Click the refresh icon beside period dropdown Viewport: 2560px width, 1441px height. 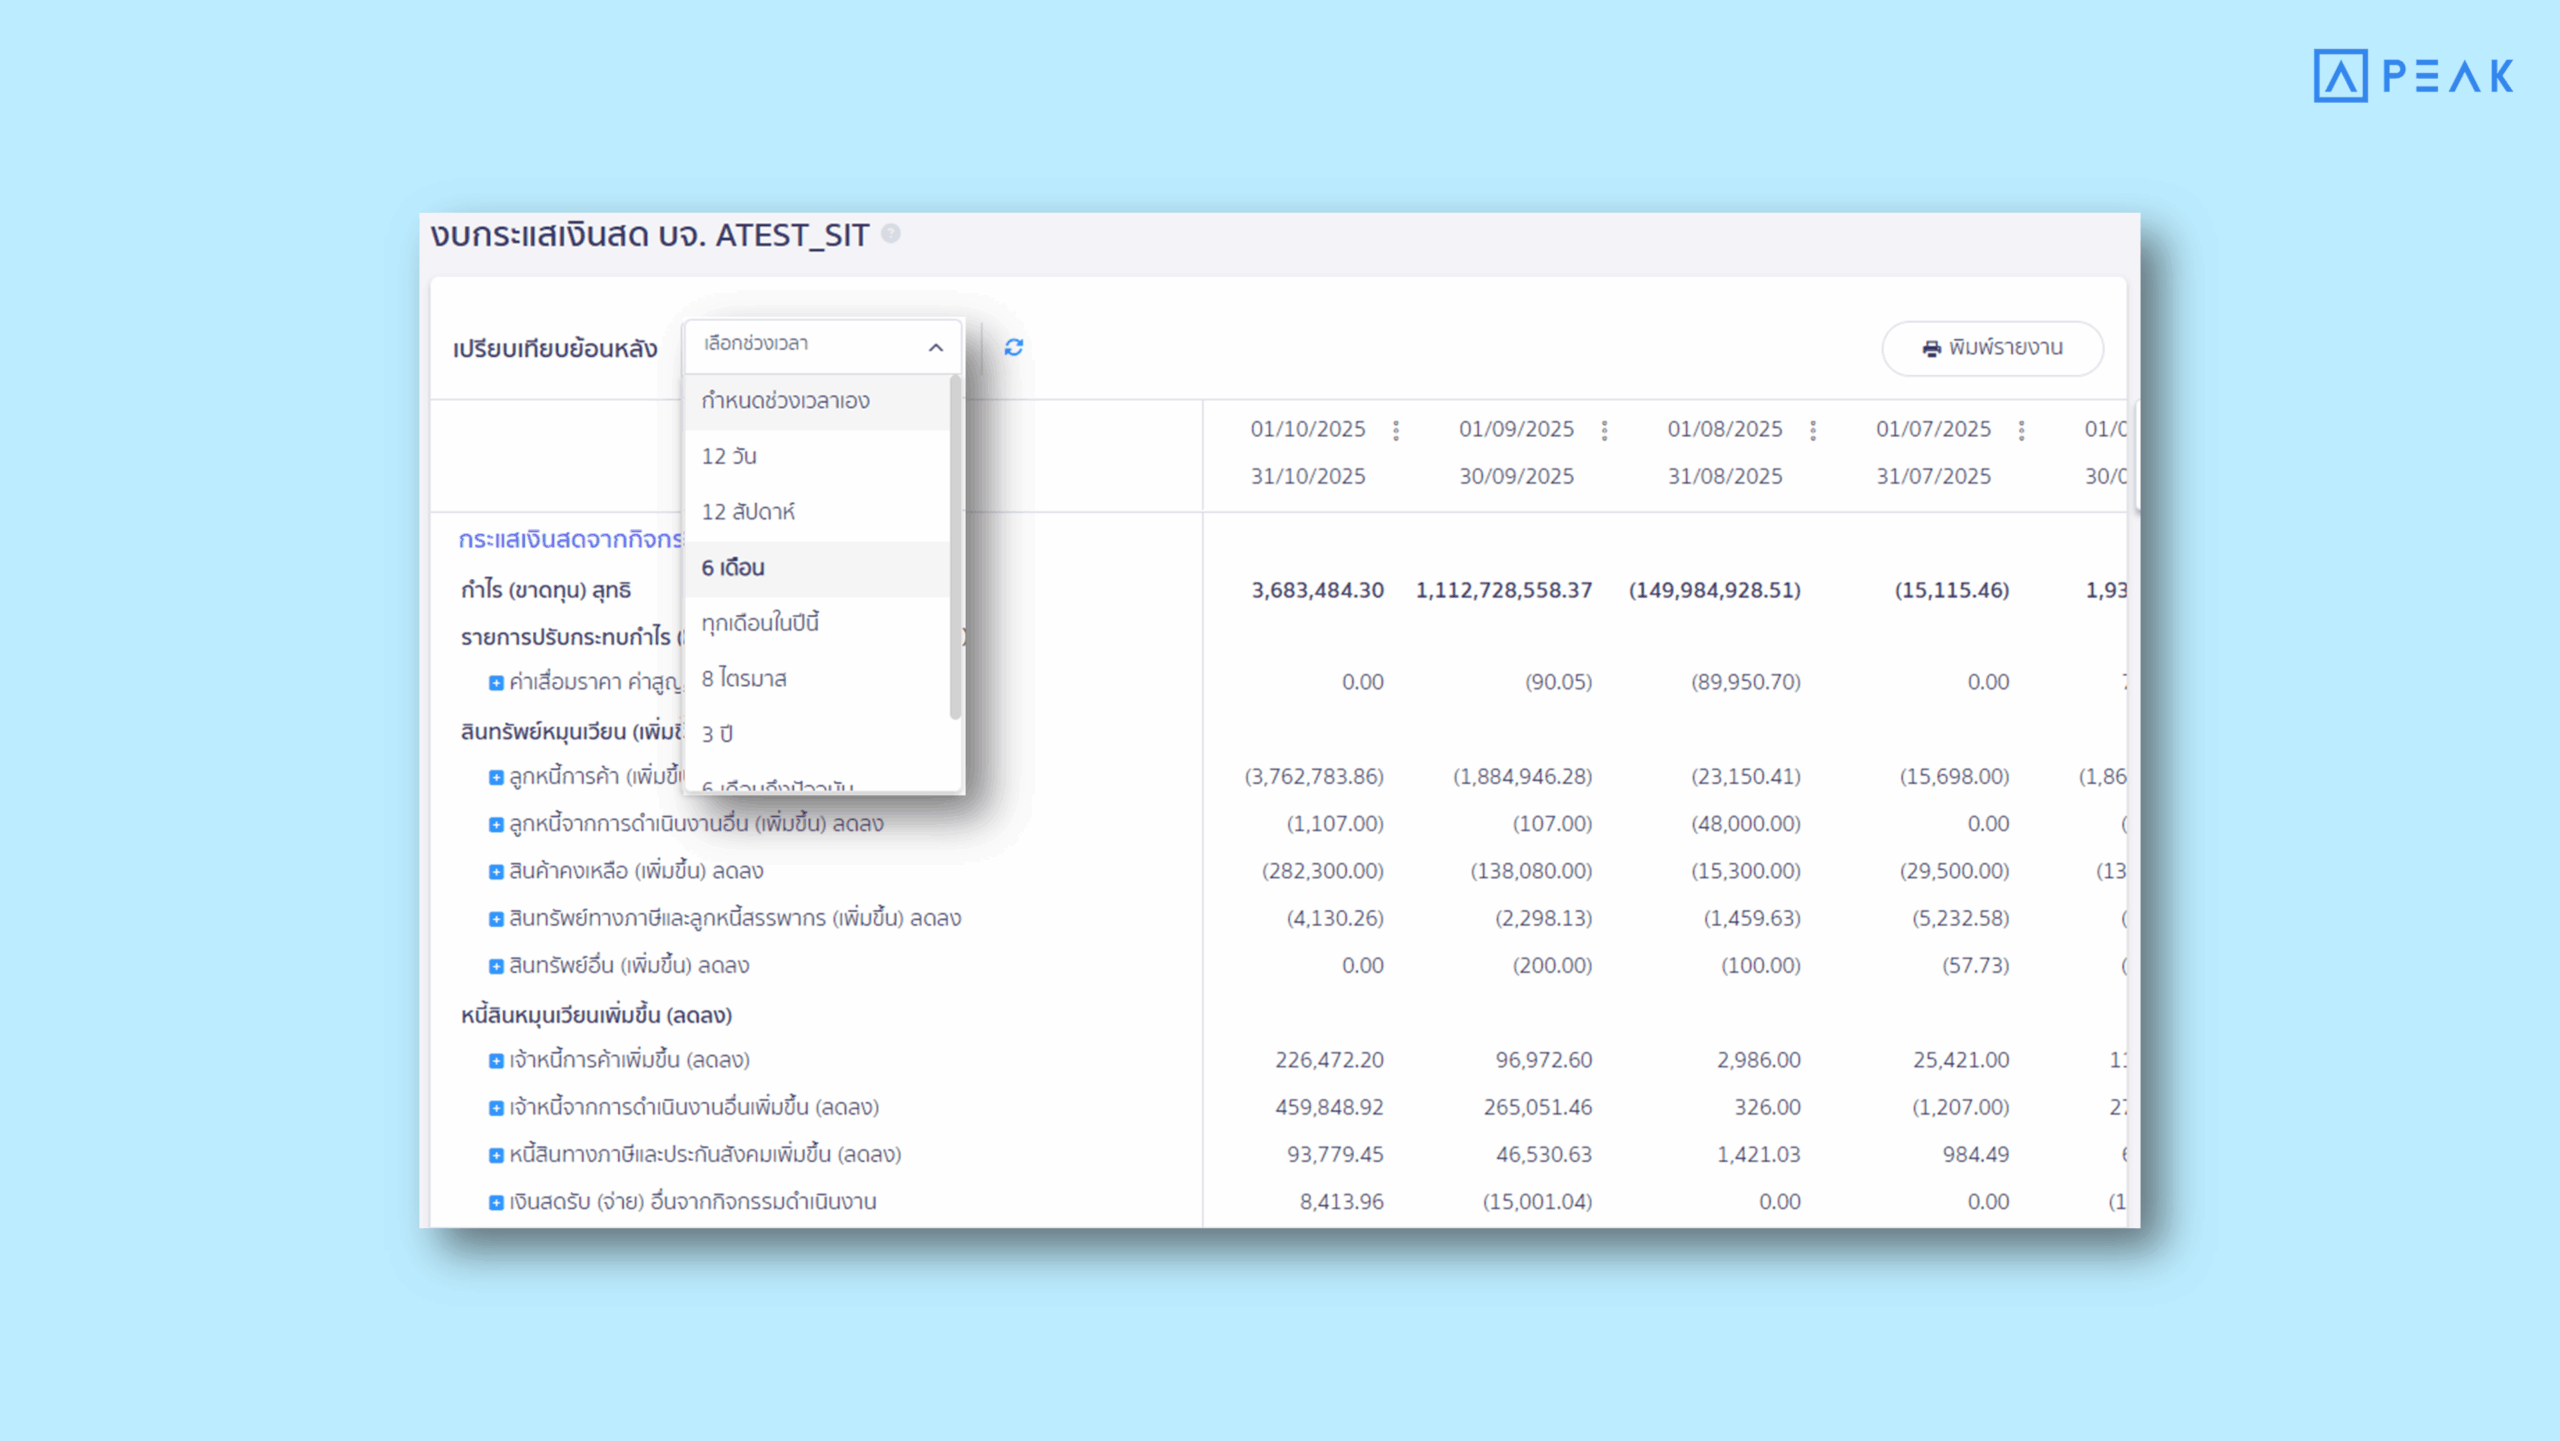point(1013,347)
